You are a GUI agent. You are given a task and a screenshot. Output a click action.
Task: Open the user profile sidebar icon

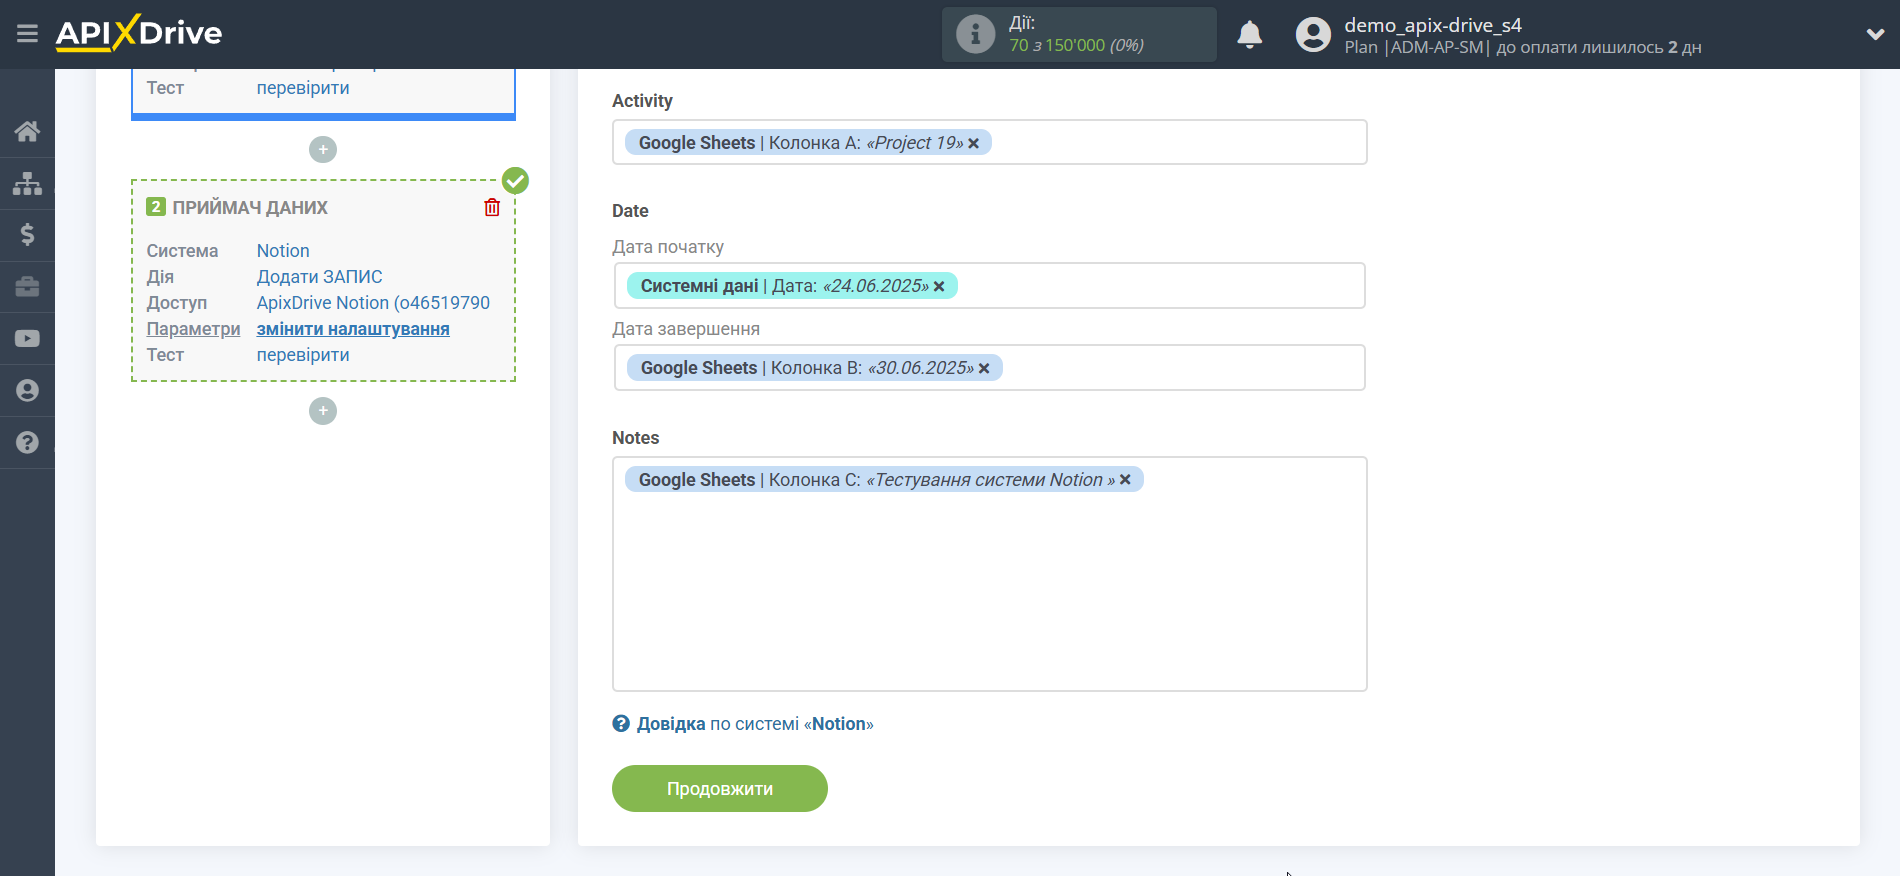[x=27, y=391]
